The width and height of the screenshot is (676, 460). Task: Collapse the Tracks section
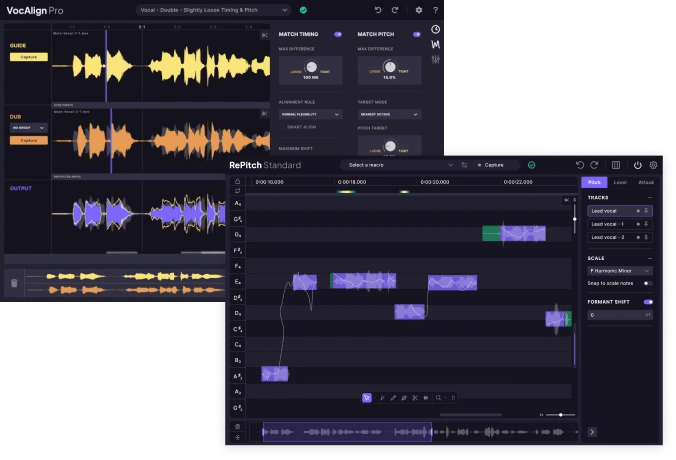point(649,197)
